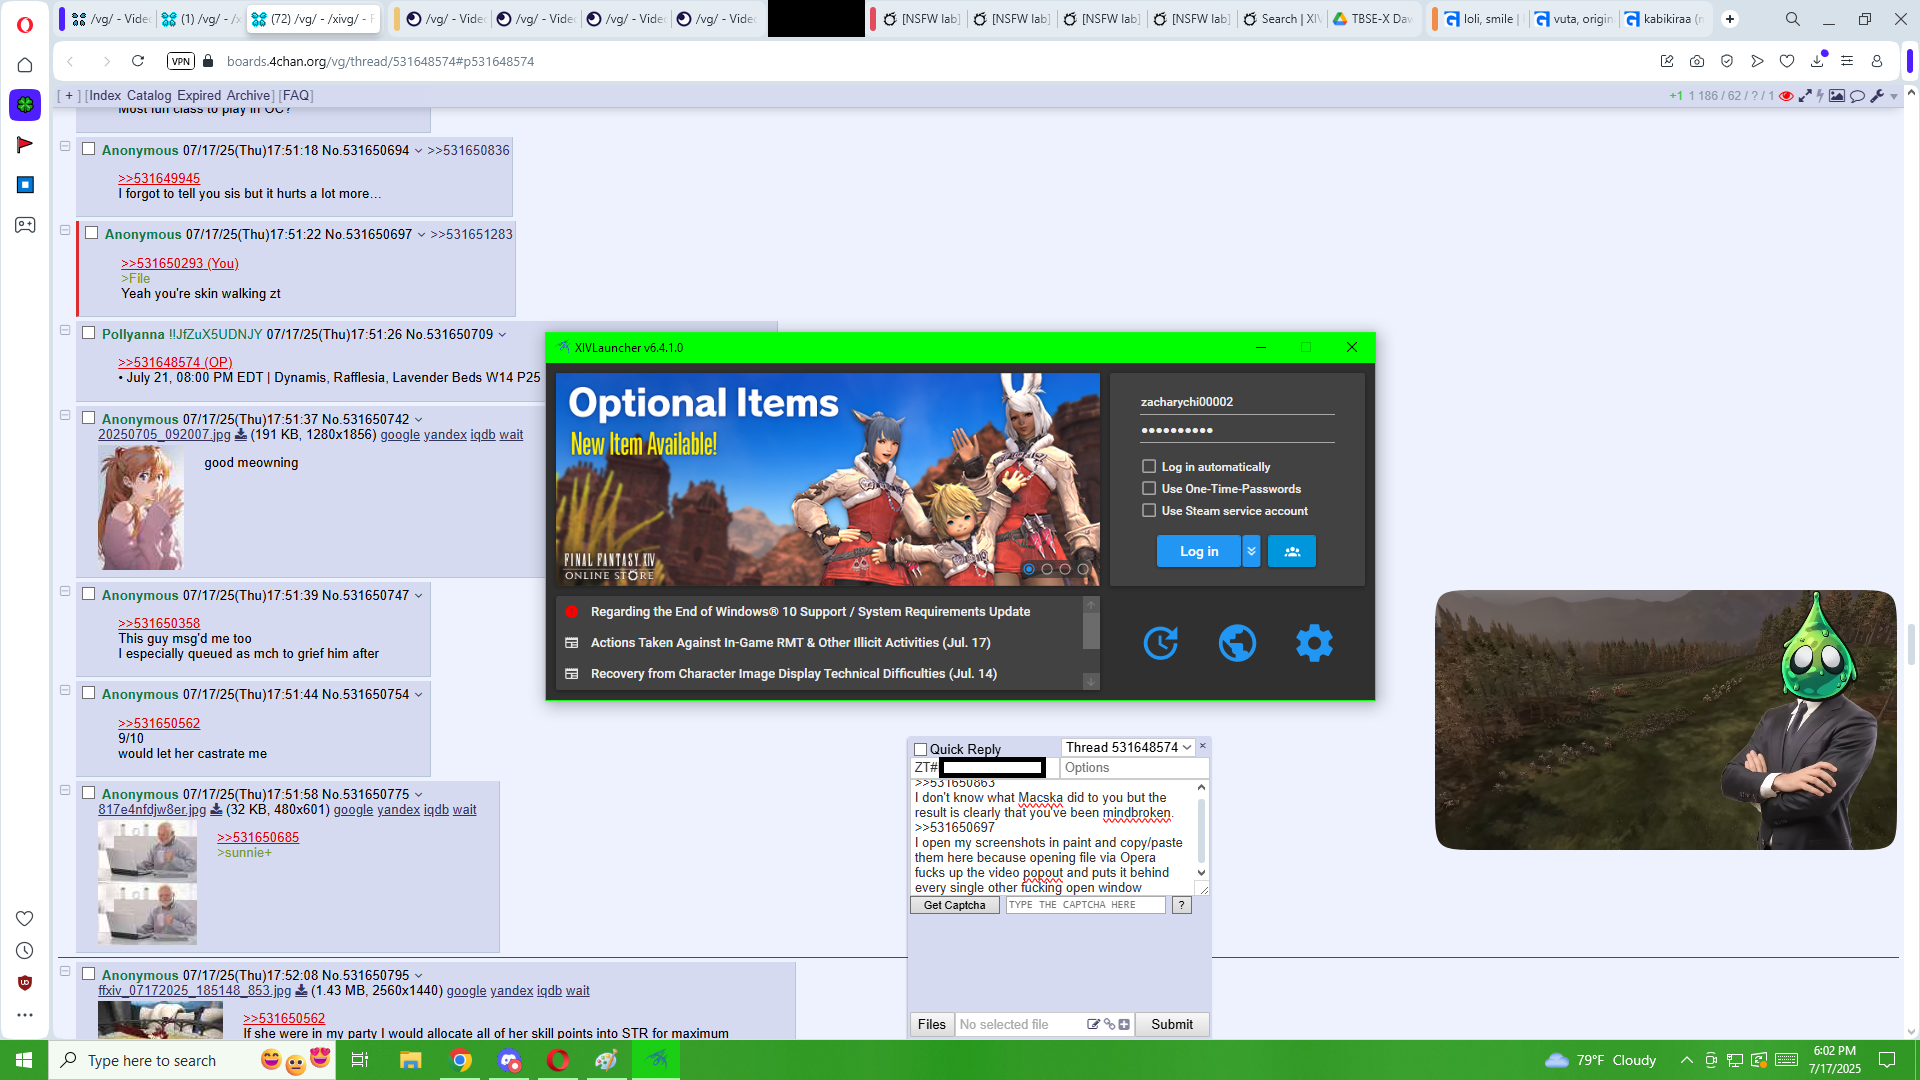1920x1080 pixels.
Task: Open the header dropdown triangle next to wrench
Action: pyautogui.click(x=1894, y=97)
